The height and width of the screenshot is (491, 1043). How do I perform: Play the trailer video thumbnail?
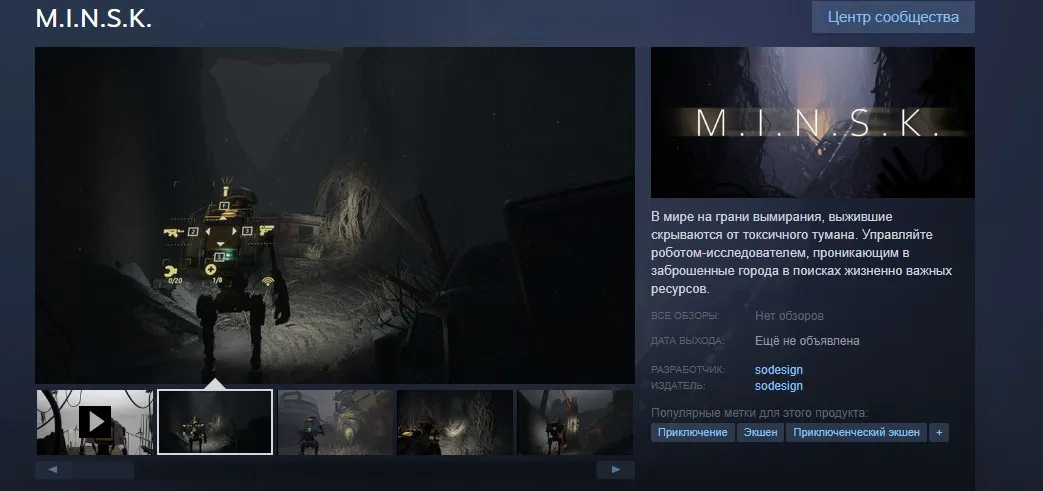(x=95, y=422)
